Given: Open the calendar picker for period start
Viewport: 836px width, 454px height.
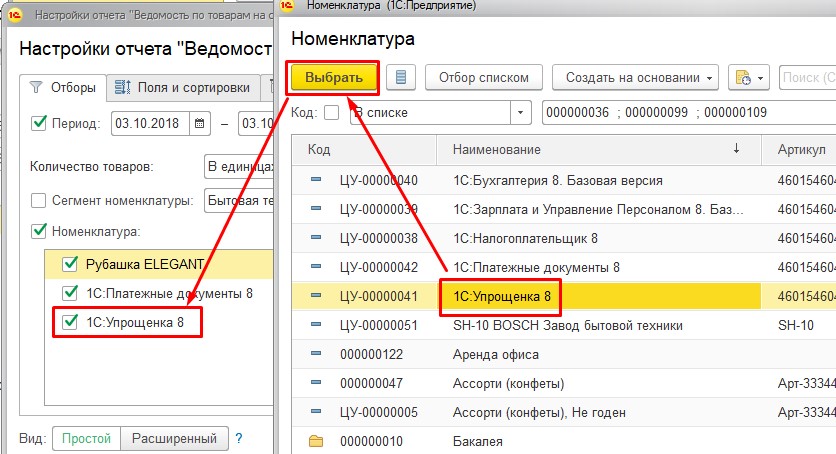Looking at the screenshot, I should (x=199, y=124).
